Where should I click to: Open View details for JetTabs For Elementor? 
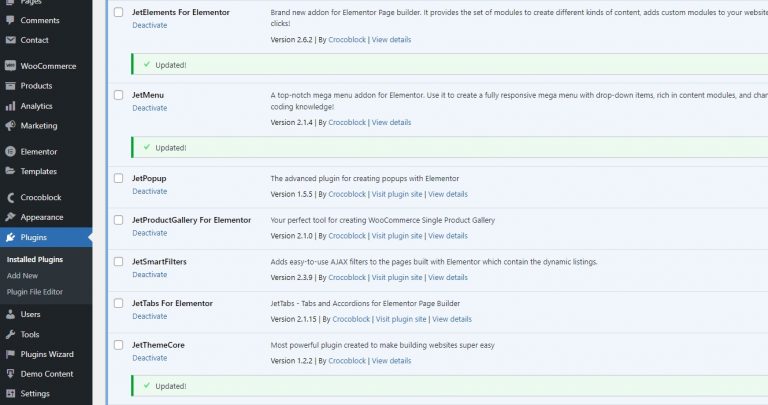452,319
